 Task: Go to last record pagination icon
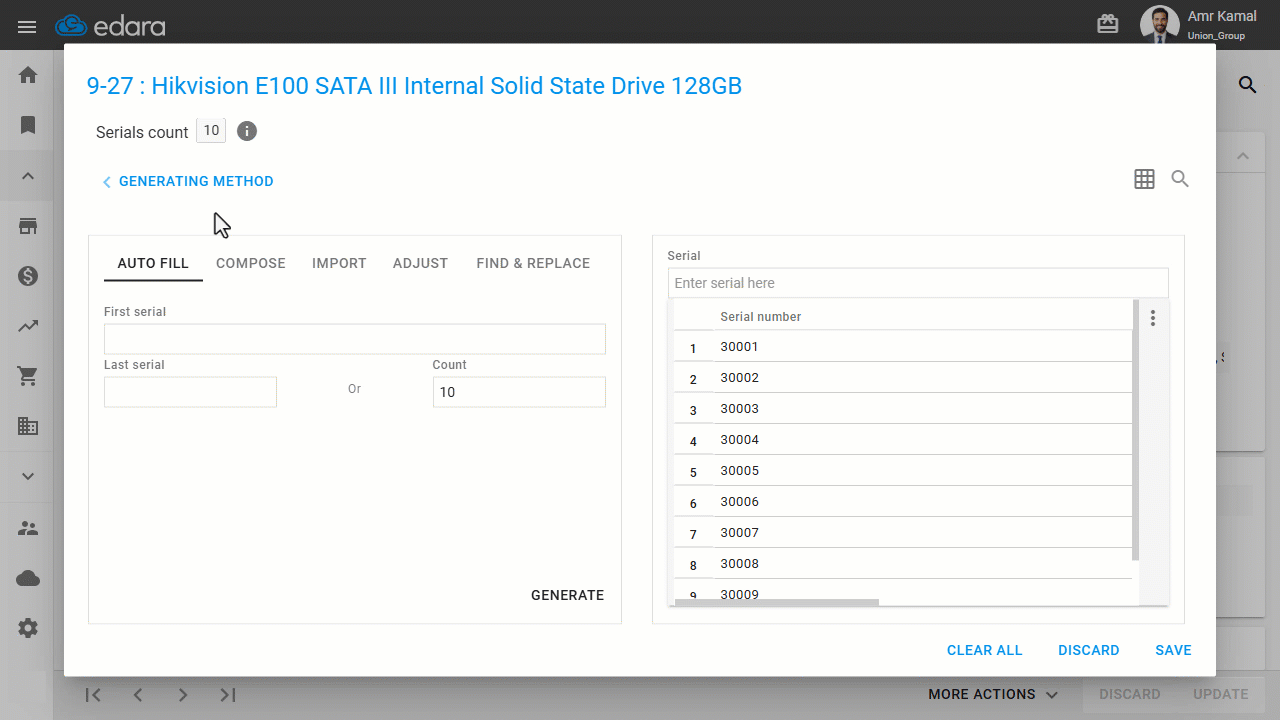(228, 695)
